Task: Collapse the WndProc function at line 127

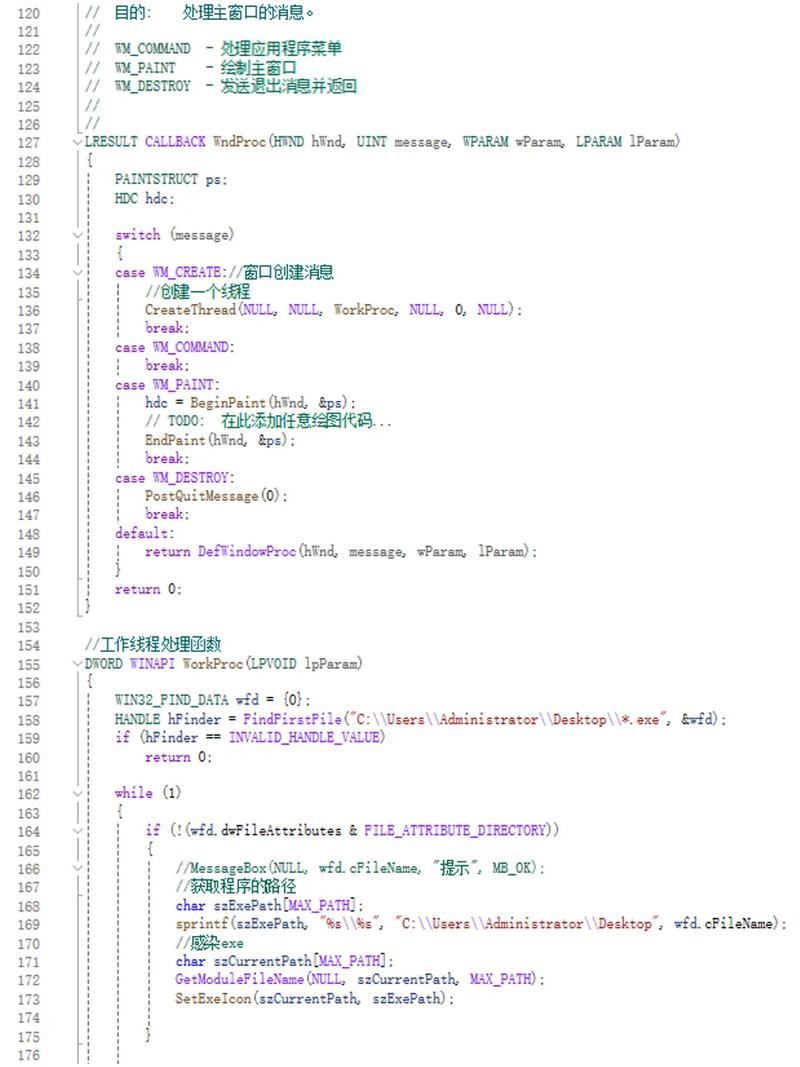Action: [x=78, y=142]
